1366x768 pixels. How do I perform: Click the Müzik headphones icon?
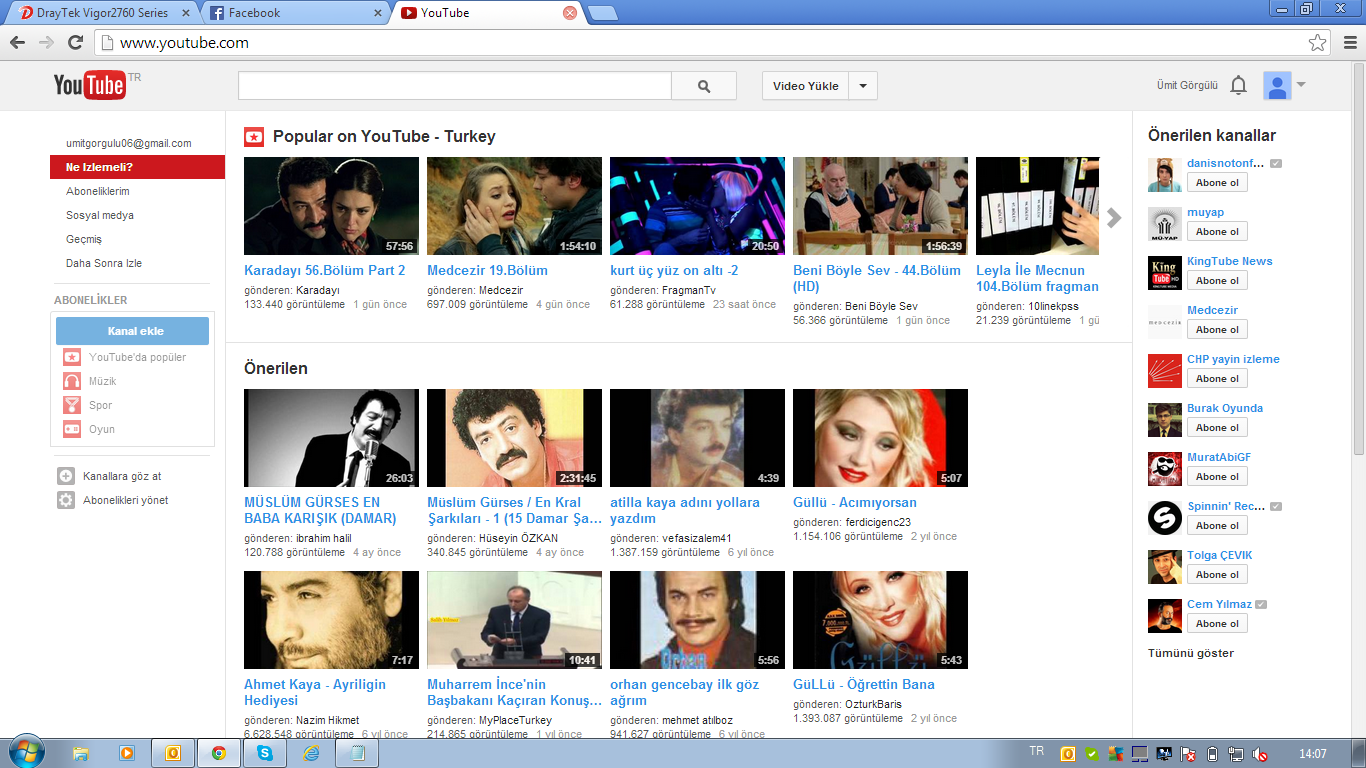(x=72, y=381)
